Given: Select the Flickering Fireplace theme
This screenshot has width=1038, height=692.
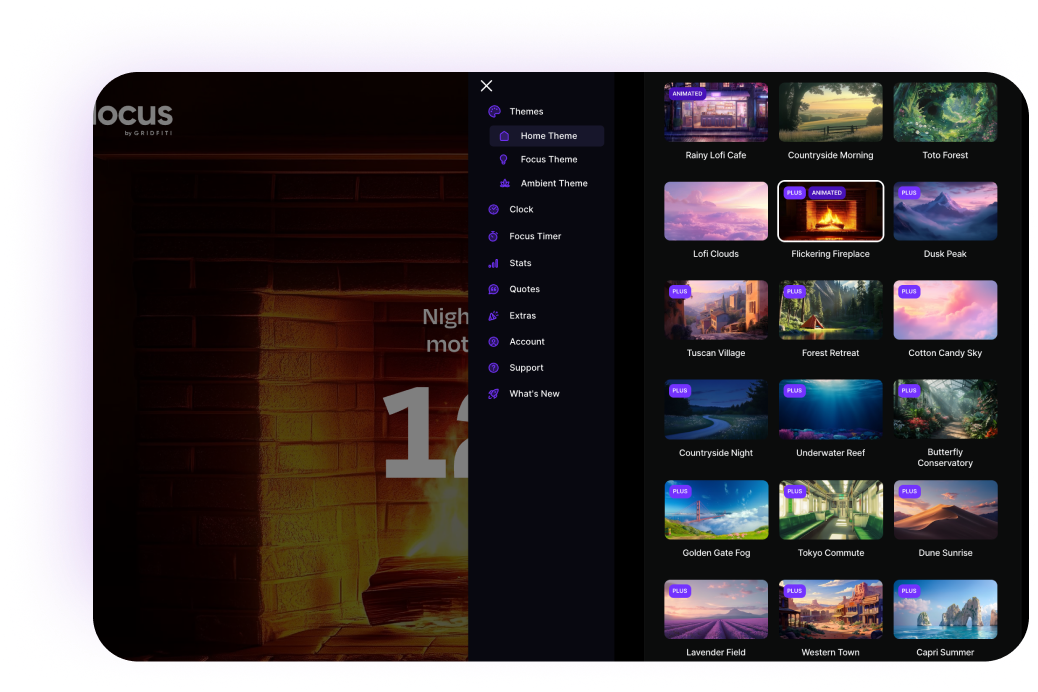Looking at the screenshot, I should (830, 211).
